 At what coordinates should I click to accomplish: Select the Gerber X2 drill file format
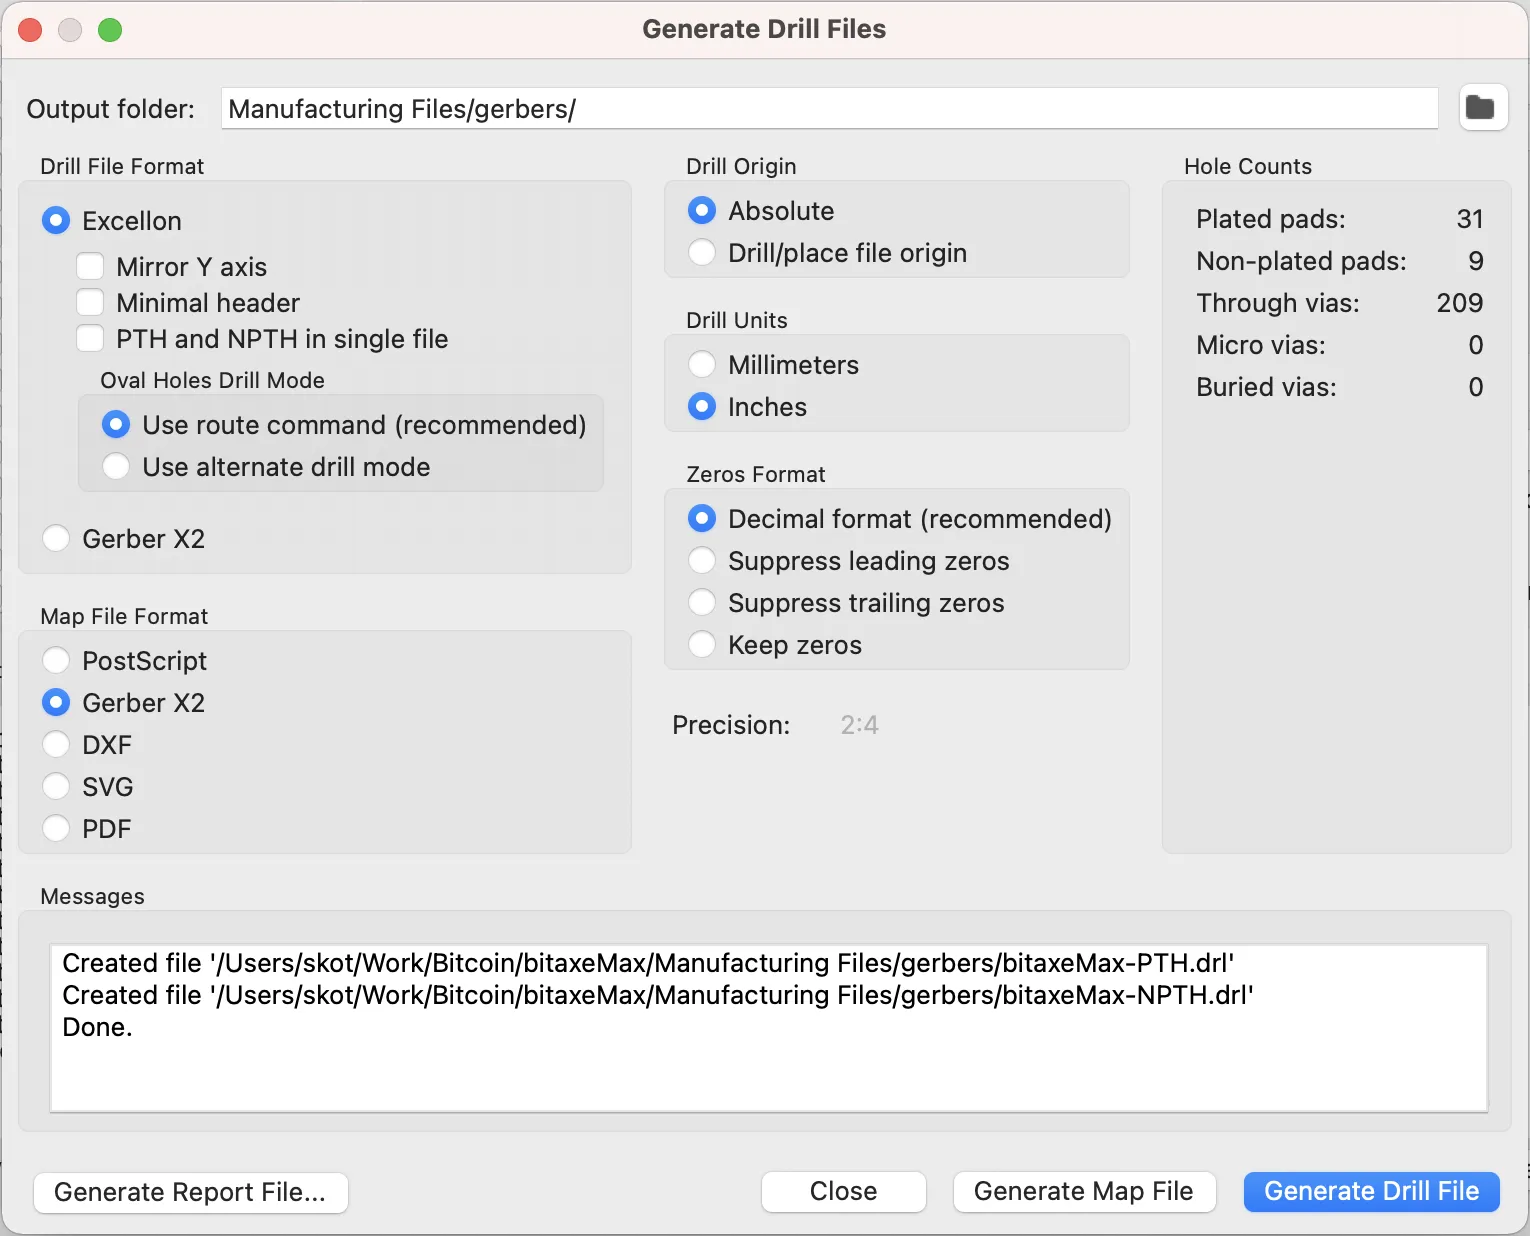pos(56,538)
